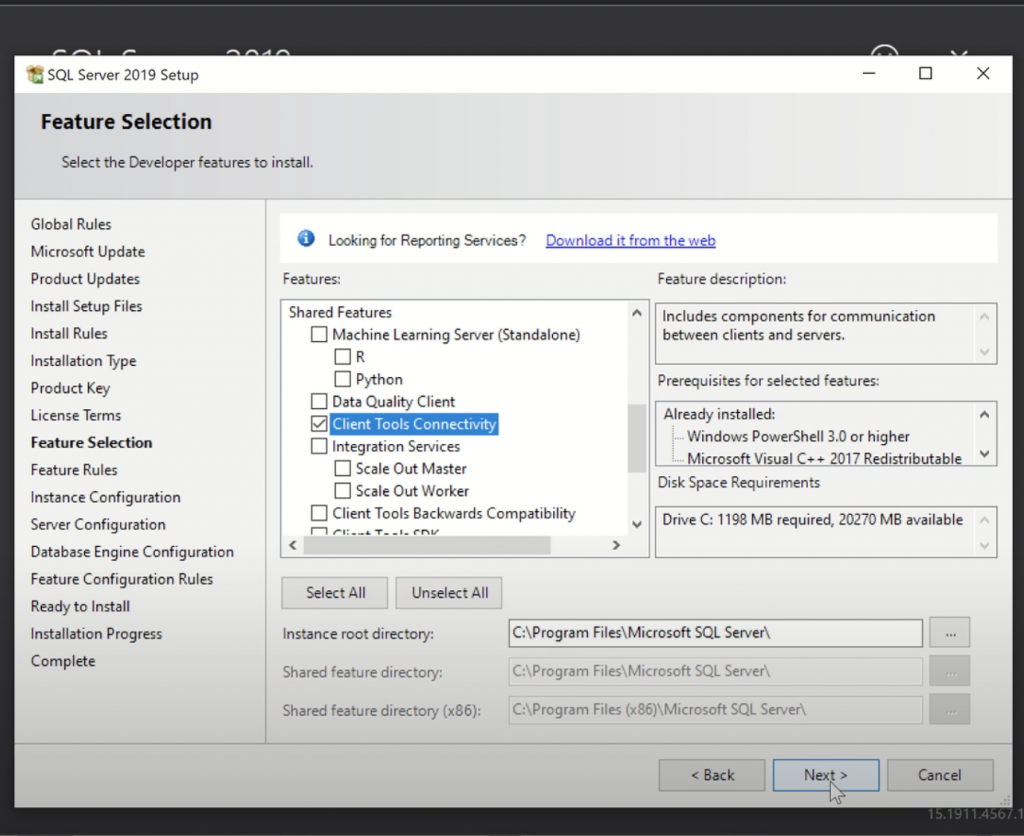Screen dimensions: 1024x836
Task: Maximize the SQL Server 2019 Setup window
Action: click(925, 74)
